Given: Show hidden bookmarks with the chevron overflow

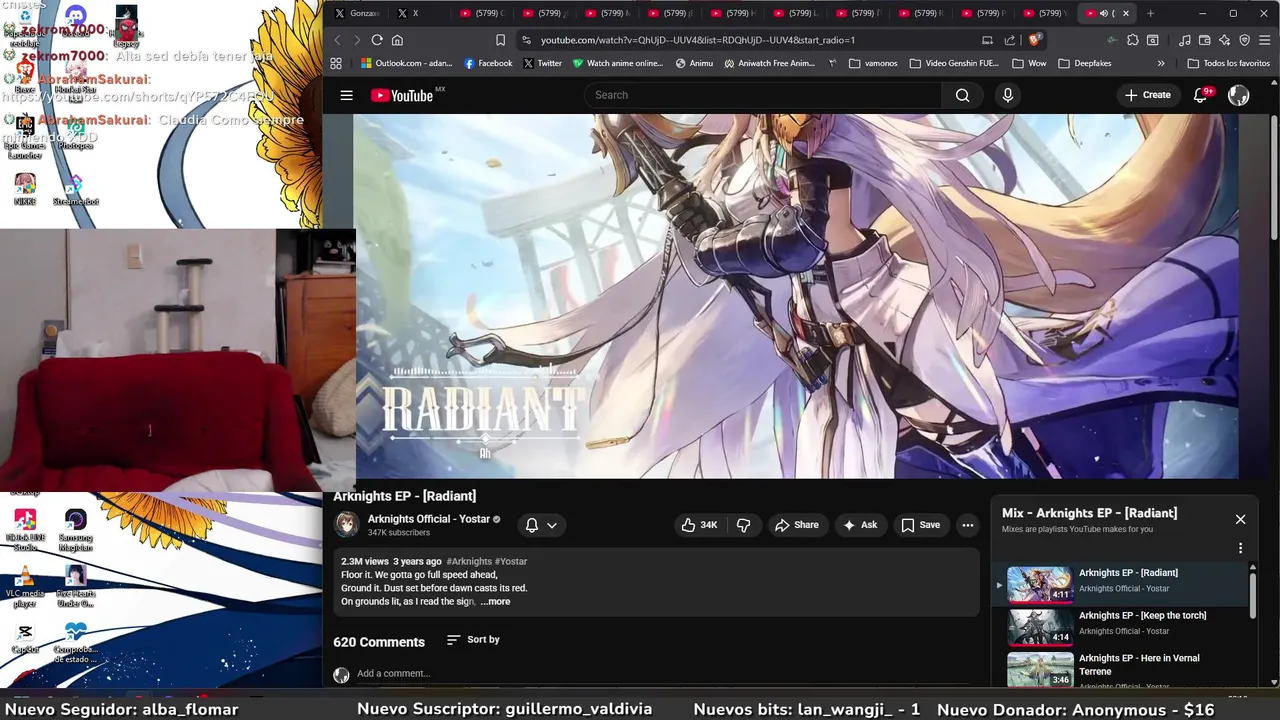Looking at the screenshot, I should tap(1161, 63).
